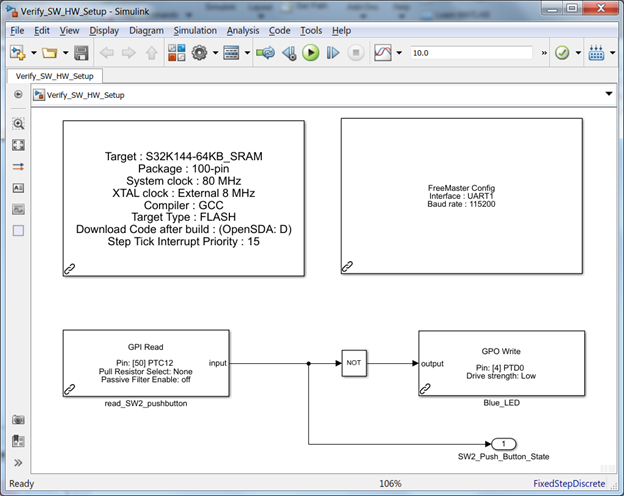Image resolution: width=624 pixels, height=496 pixels.
Task: Expand dropdown arrow next to New Model
Action: (x=34, y=53)
